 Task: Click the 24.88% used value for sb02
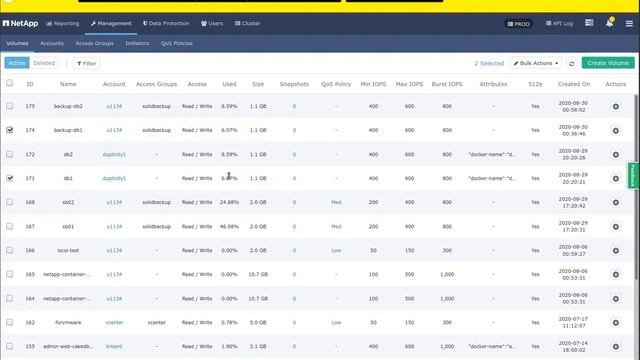(229, 202)
